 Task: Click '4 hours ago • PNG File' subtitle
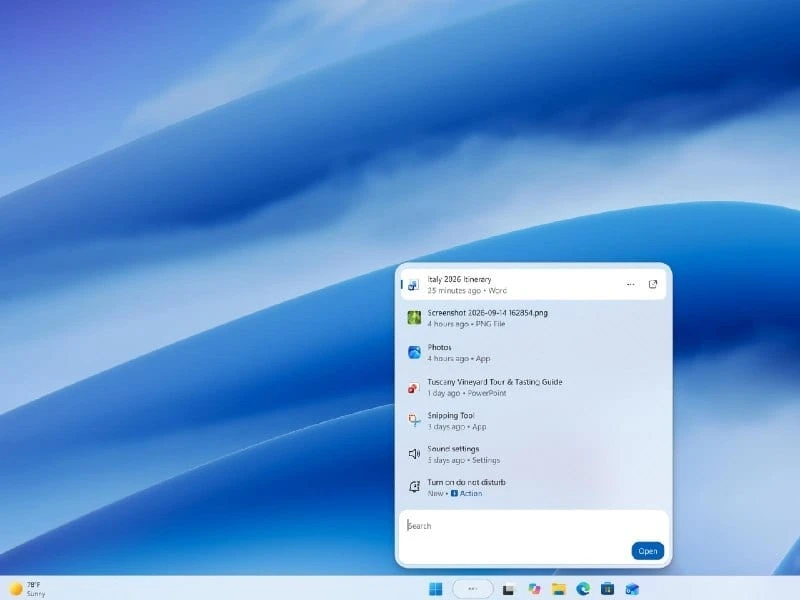coord(466,324)
